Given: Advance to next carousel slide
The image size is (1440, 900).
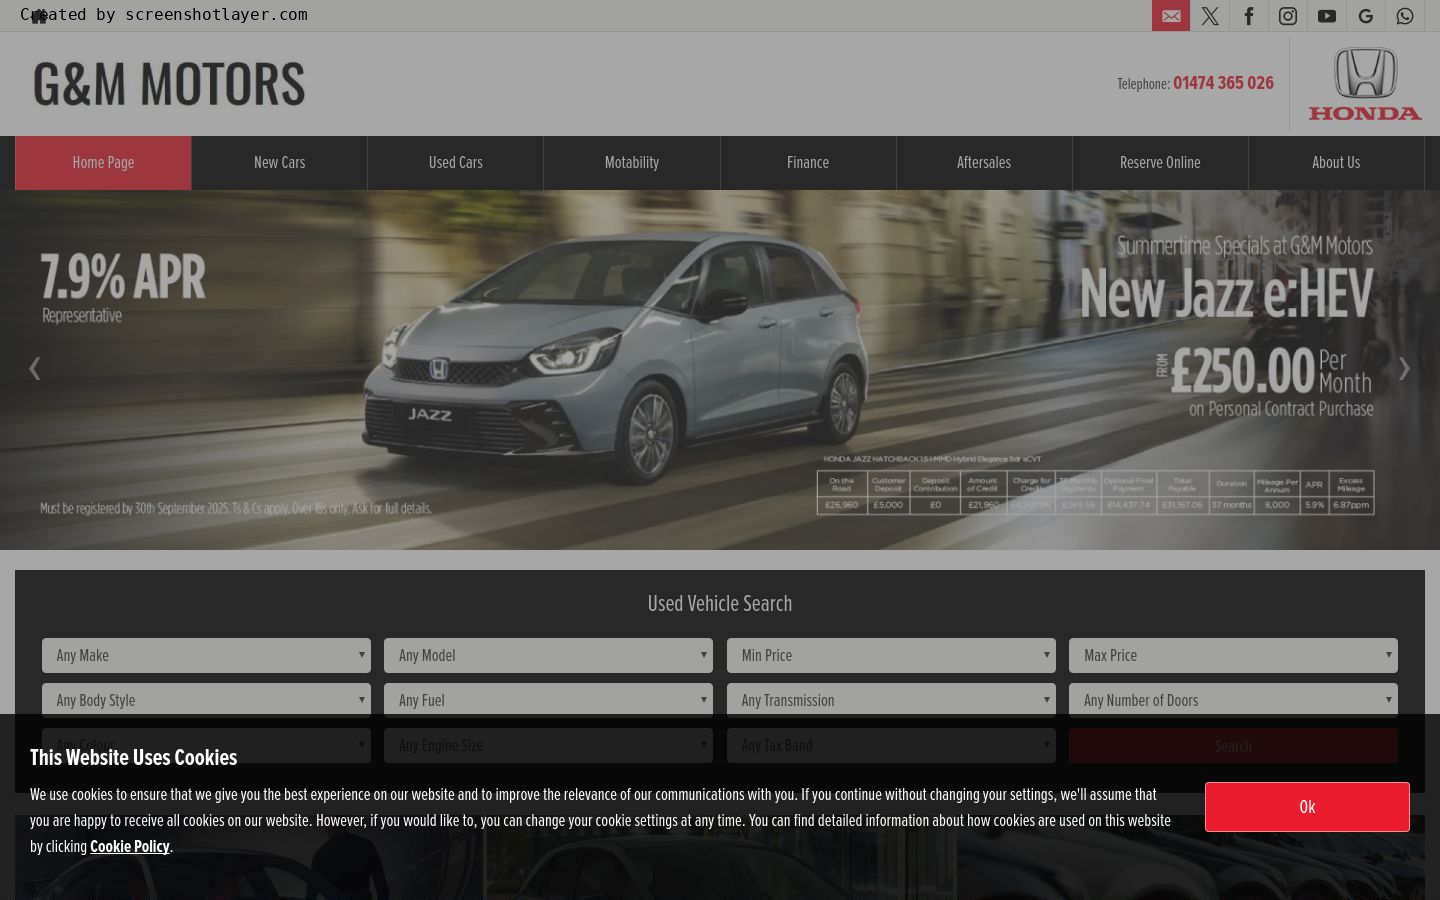Looking at the screenshot, I should 1404,368.
